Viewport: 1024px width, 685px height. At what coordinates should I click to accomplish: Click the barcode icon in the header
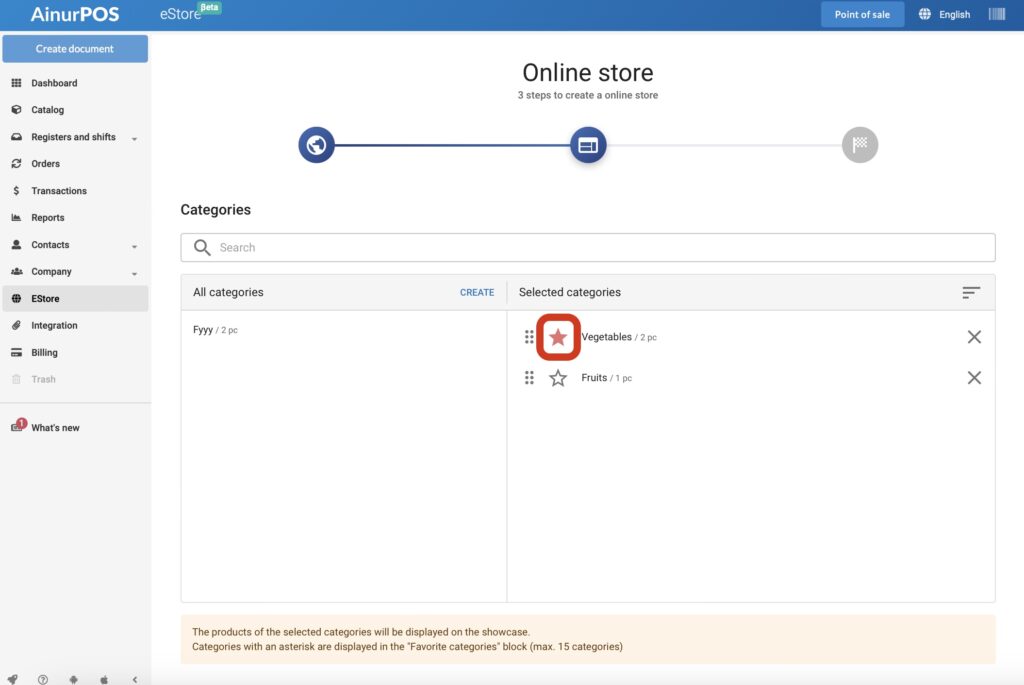click(x=997, y=14)
